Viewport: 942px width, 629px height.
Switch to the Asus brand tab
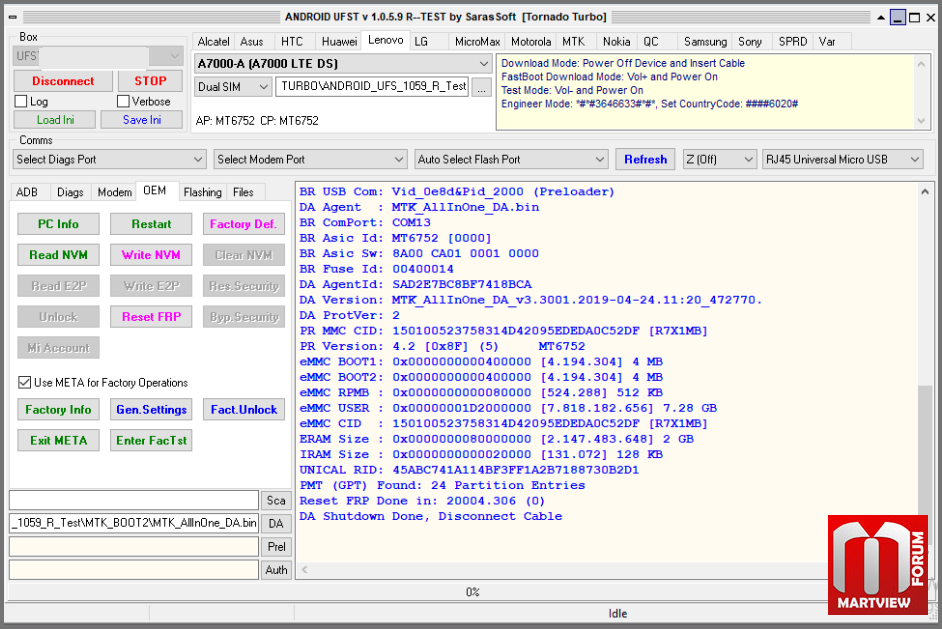(252, 41)
